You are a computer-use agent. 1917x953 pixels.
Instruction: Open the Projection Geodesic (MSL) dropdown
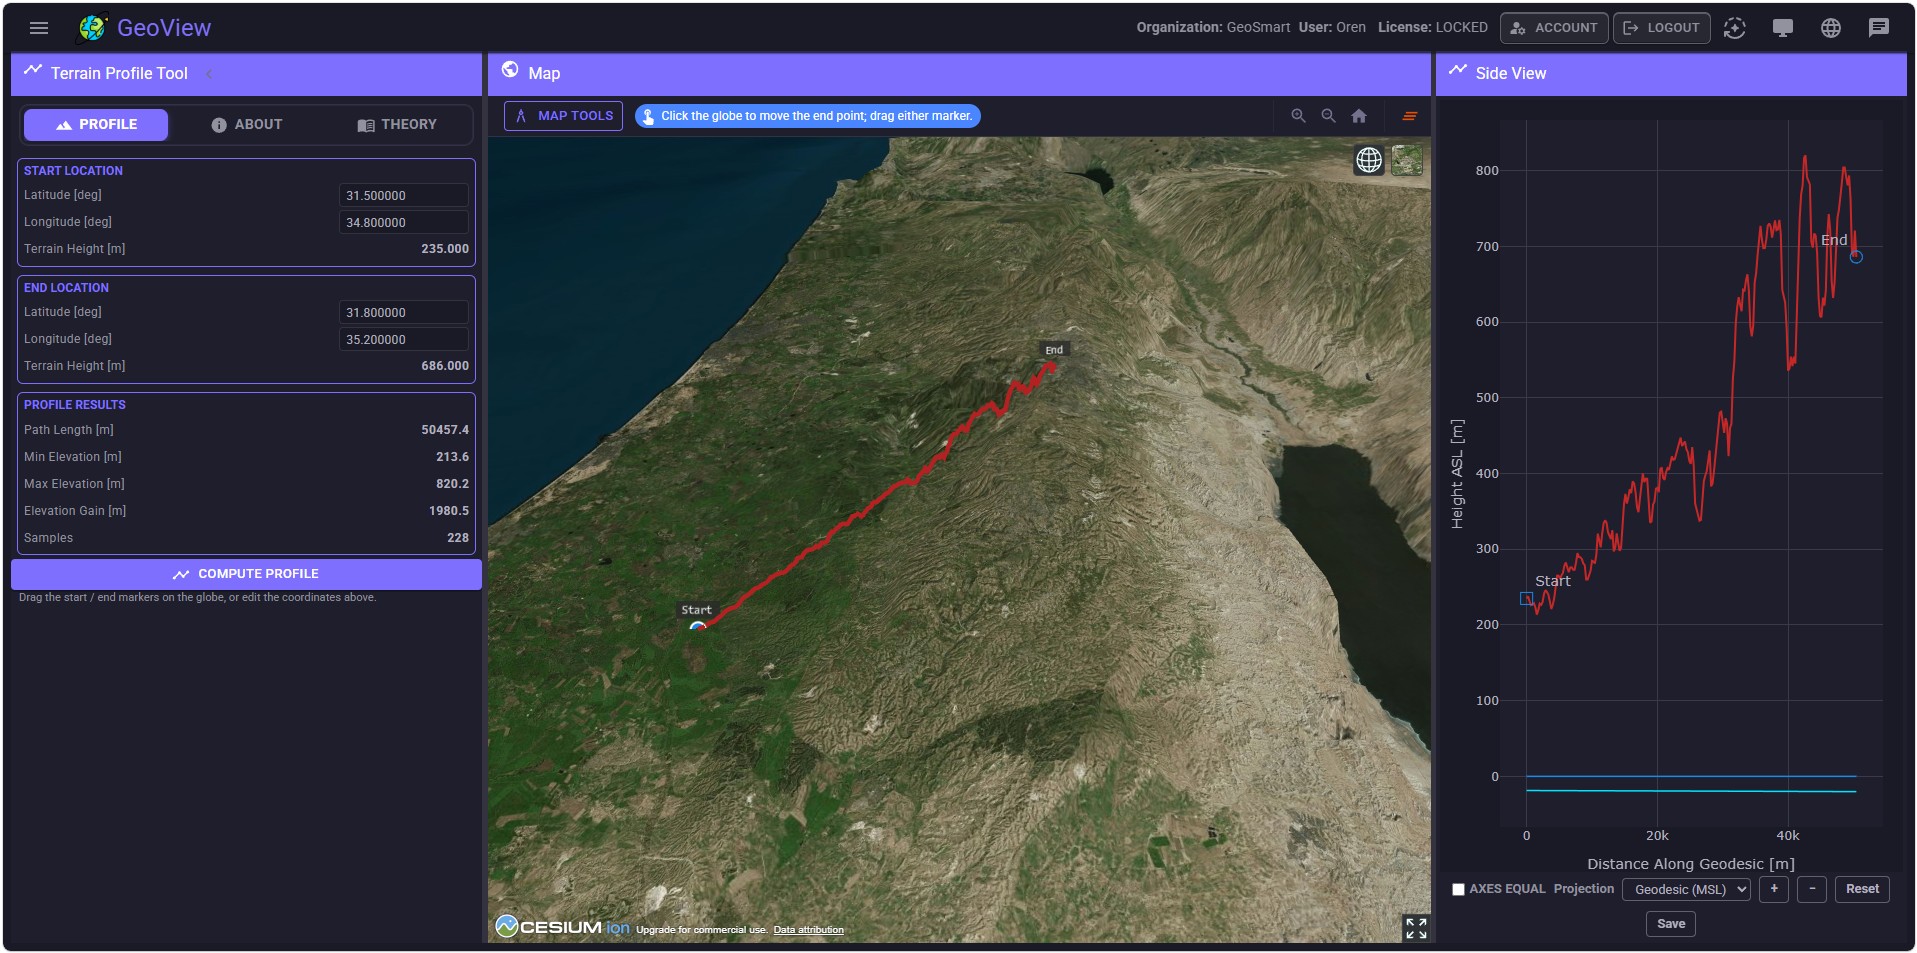coord(1686,890)
